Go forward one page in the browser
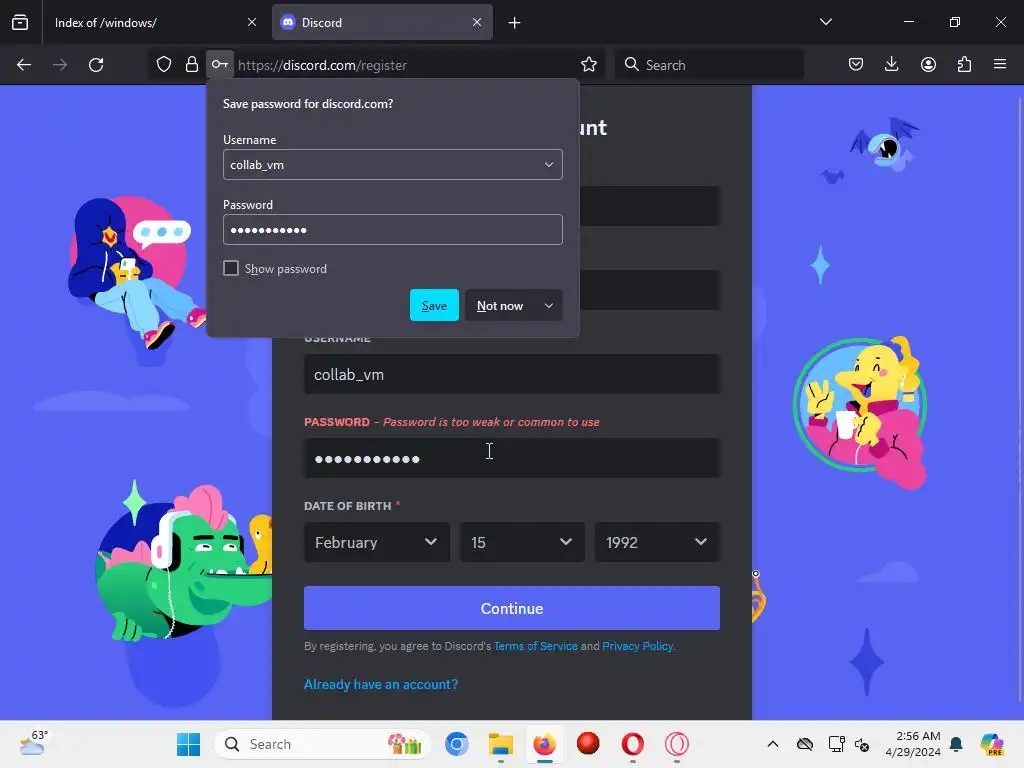Image resolution: width=1024 pixels, height=768 pixels. pos(60,65)
